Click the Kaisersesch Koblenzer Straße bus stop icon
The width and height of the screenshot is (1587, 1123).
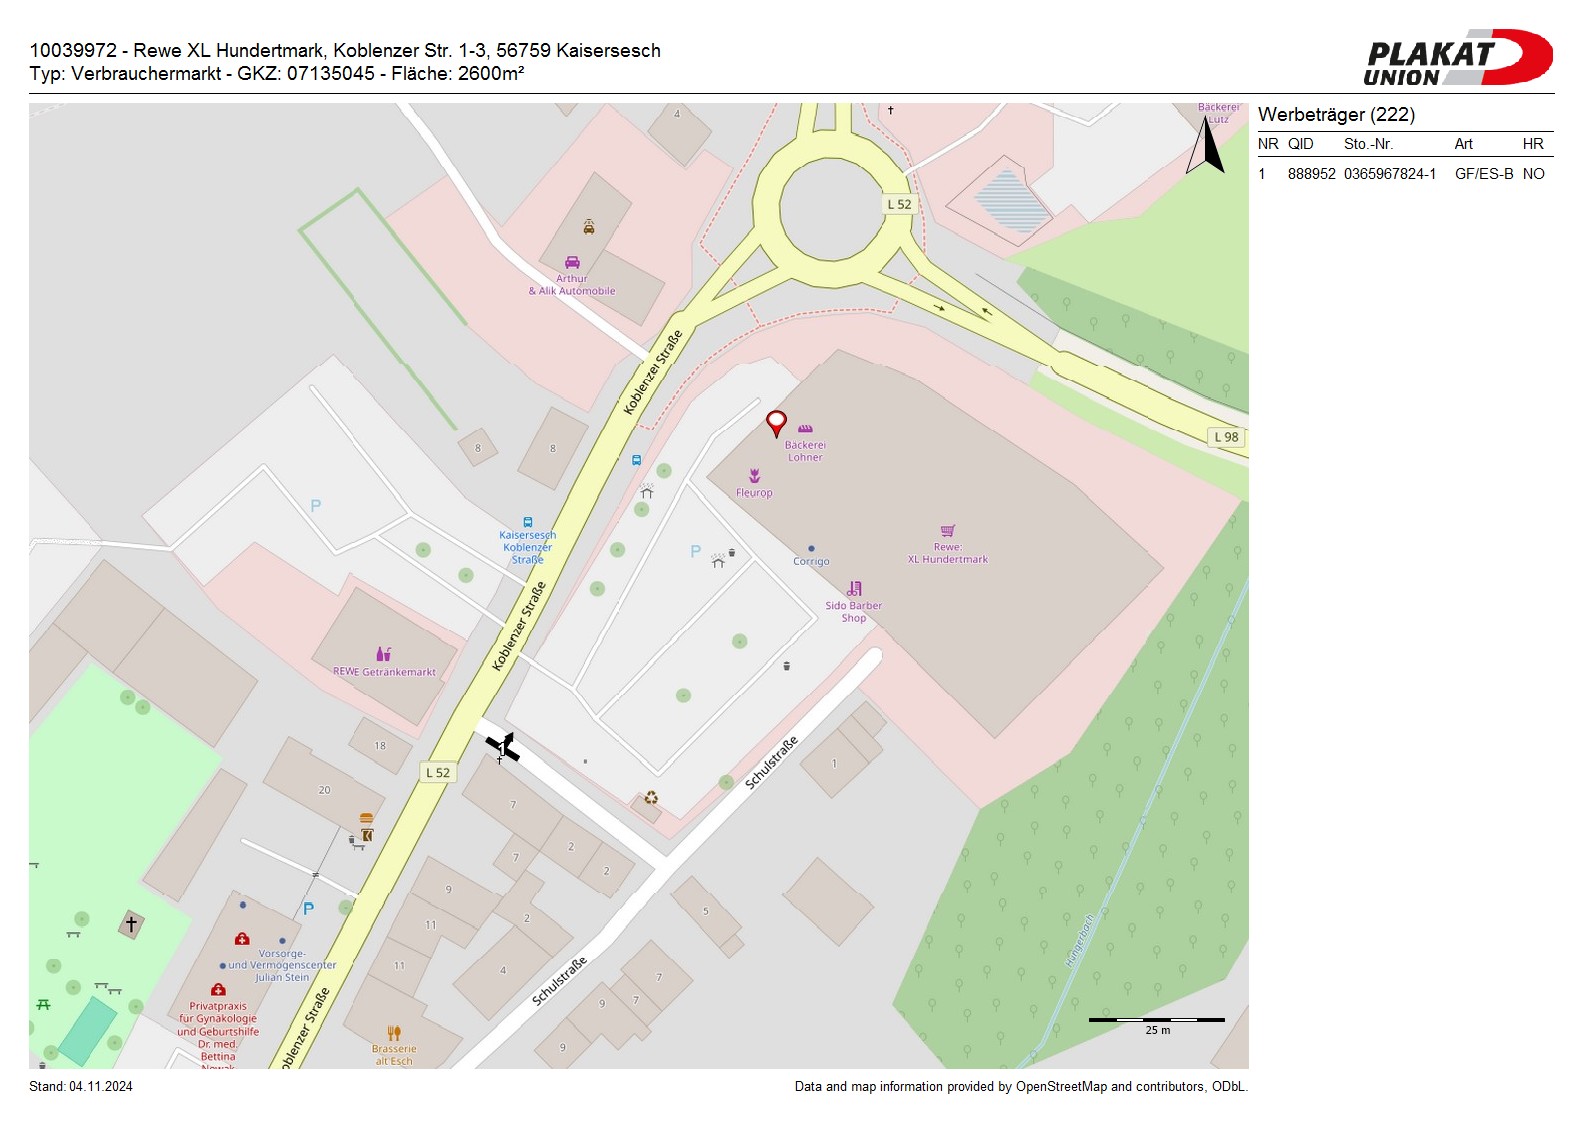click(x=528, y=522)
